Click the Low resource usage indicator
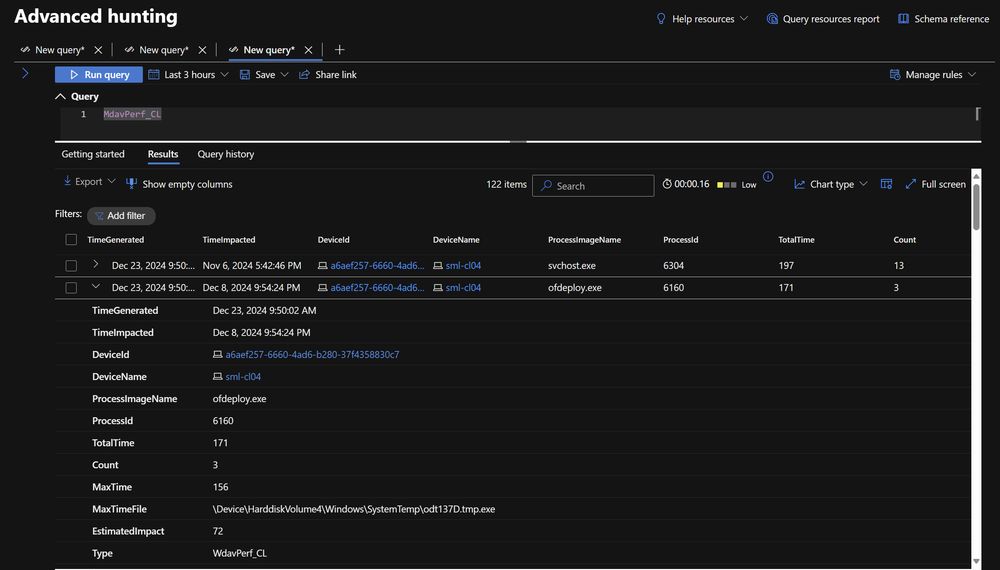1000x570 pixels. tap(737, 185)
